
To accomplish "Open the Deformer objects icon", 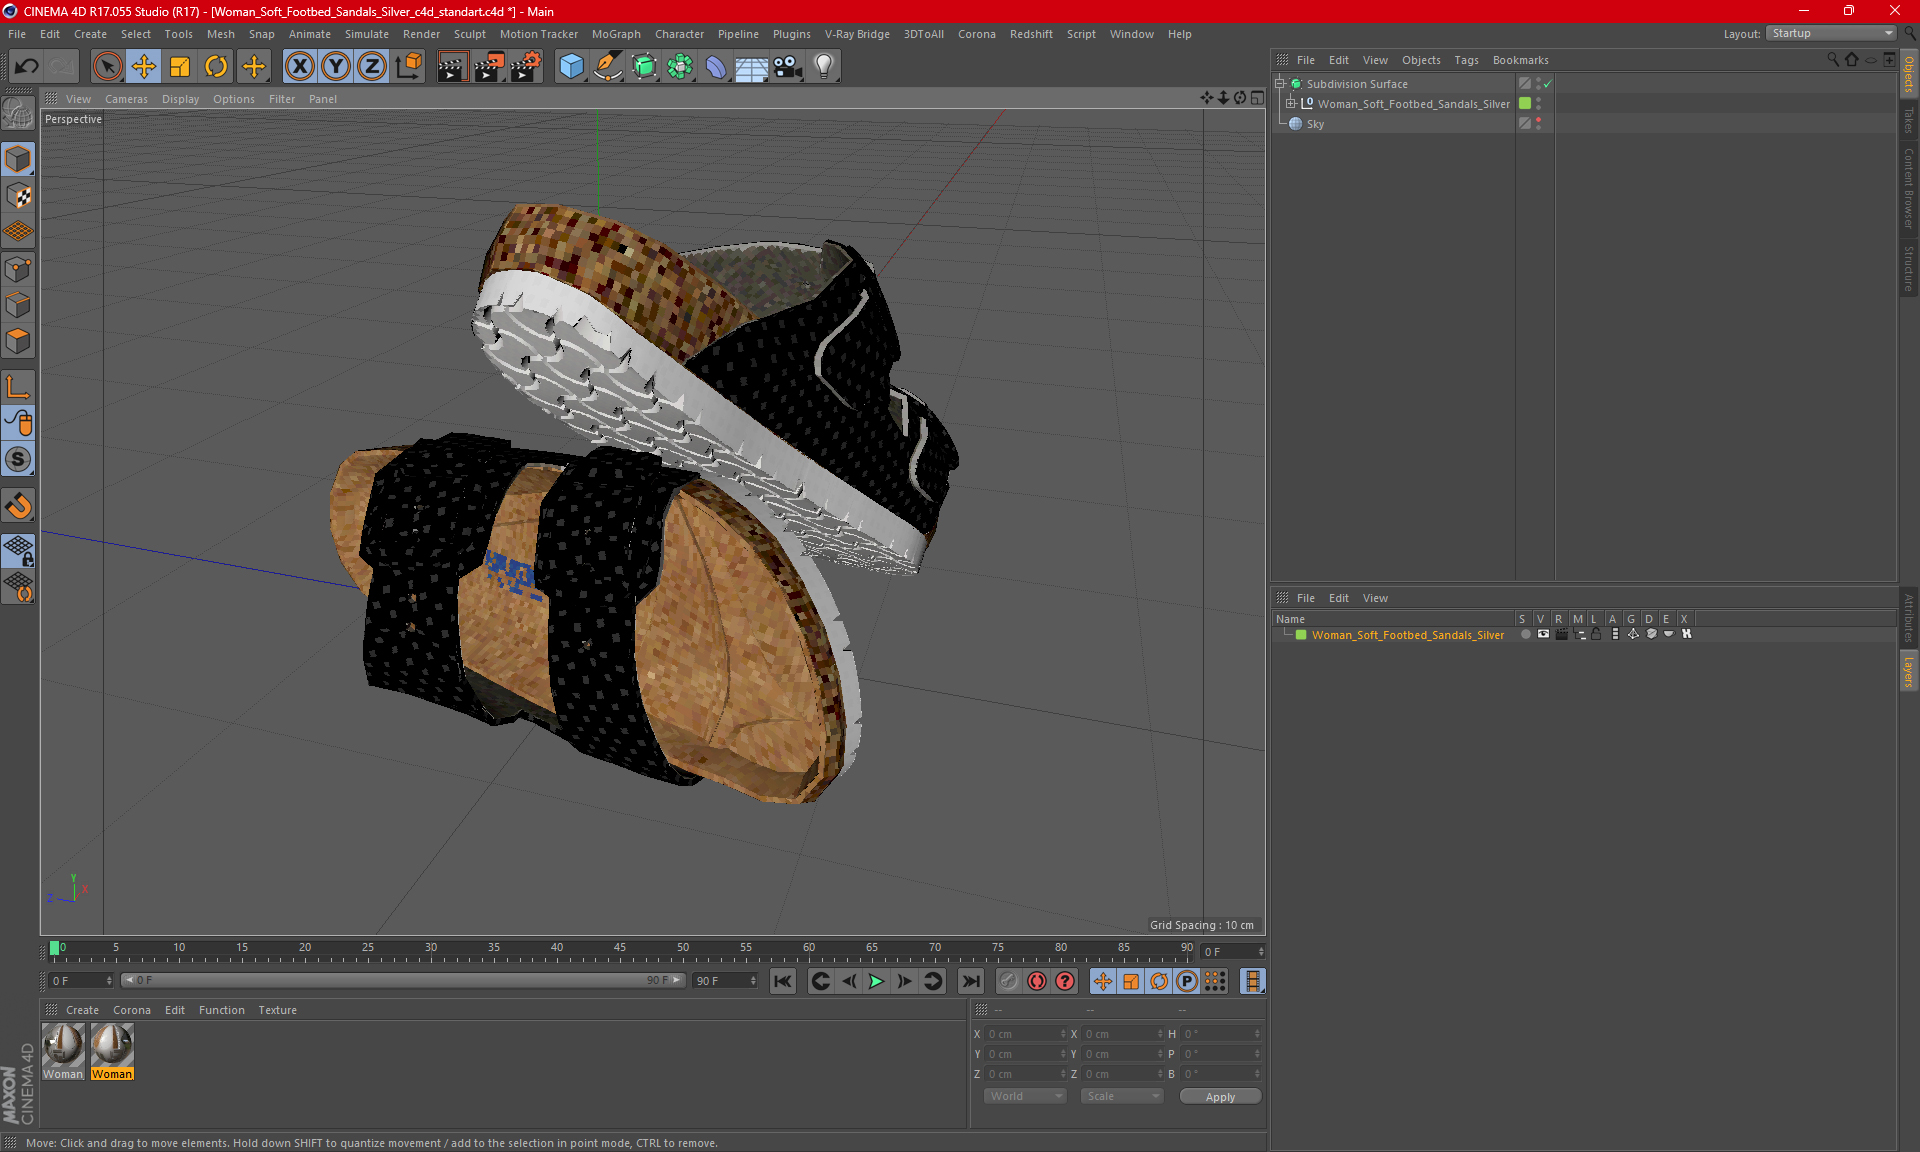I will click(x=716, y=66).
